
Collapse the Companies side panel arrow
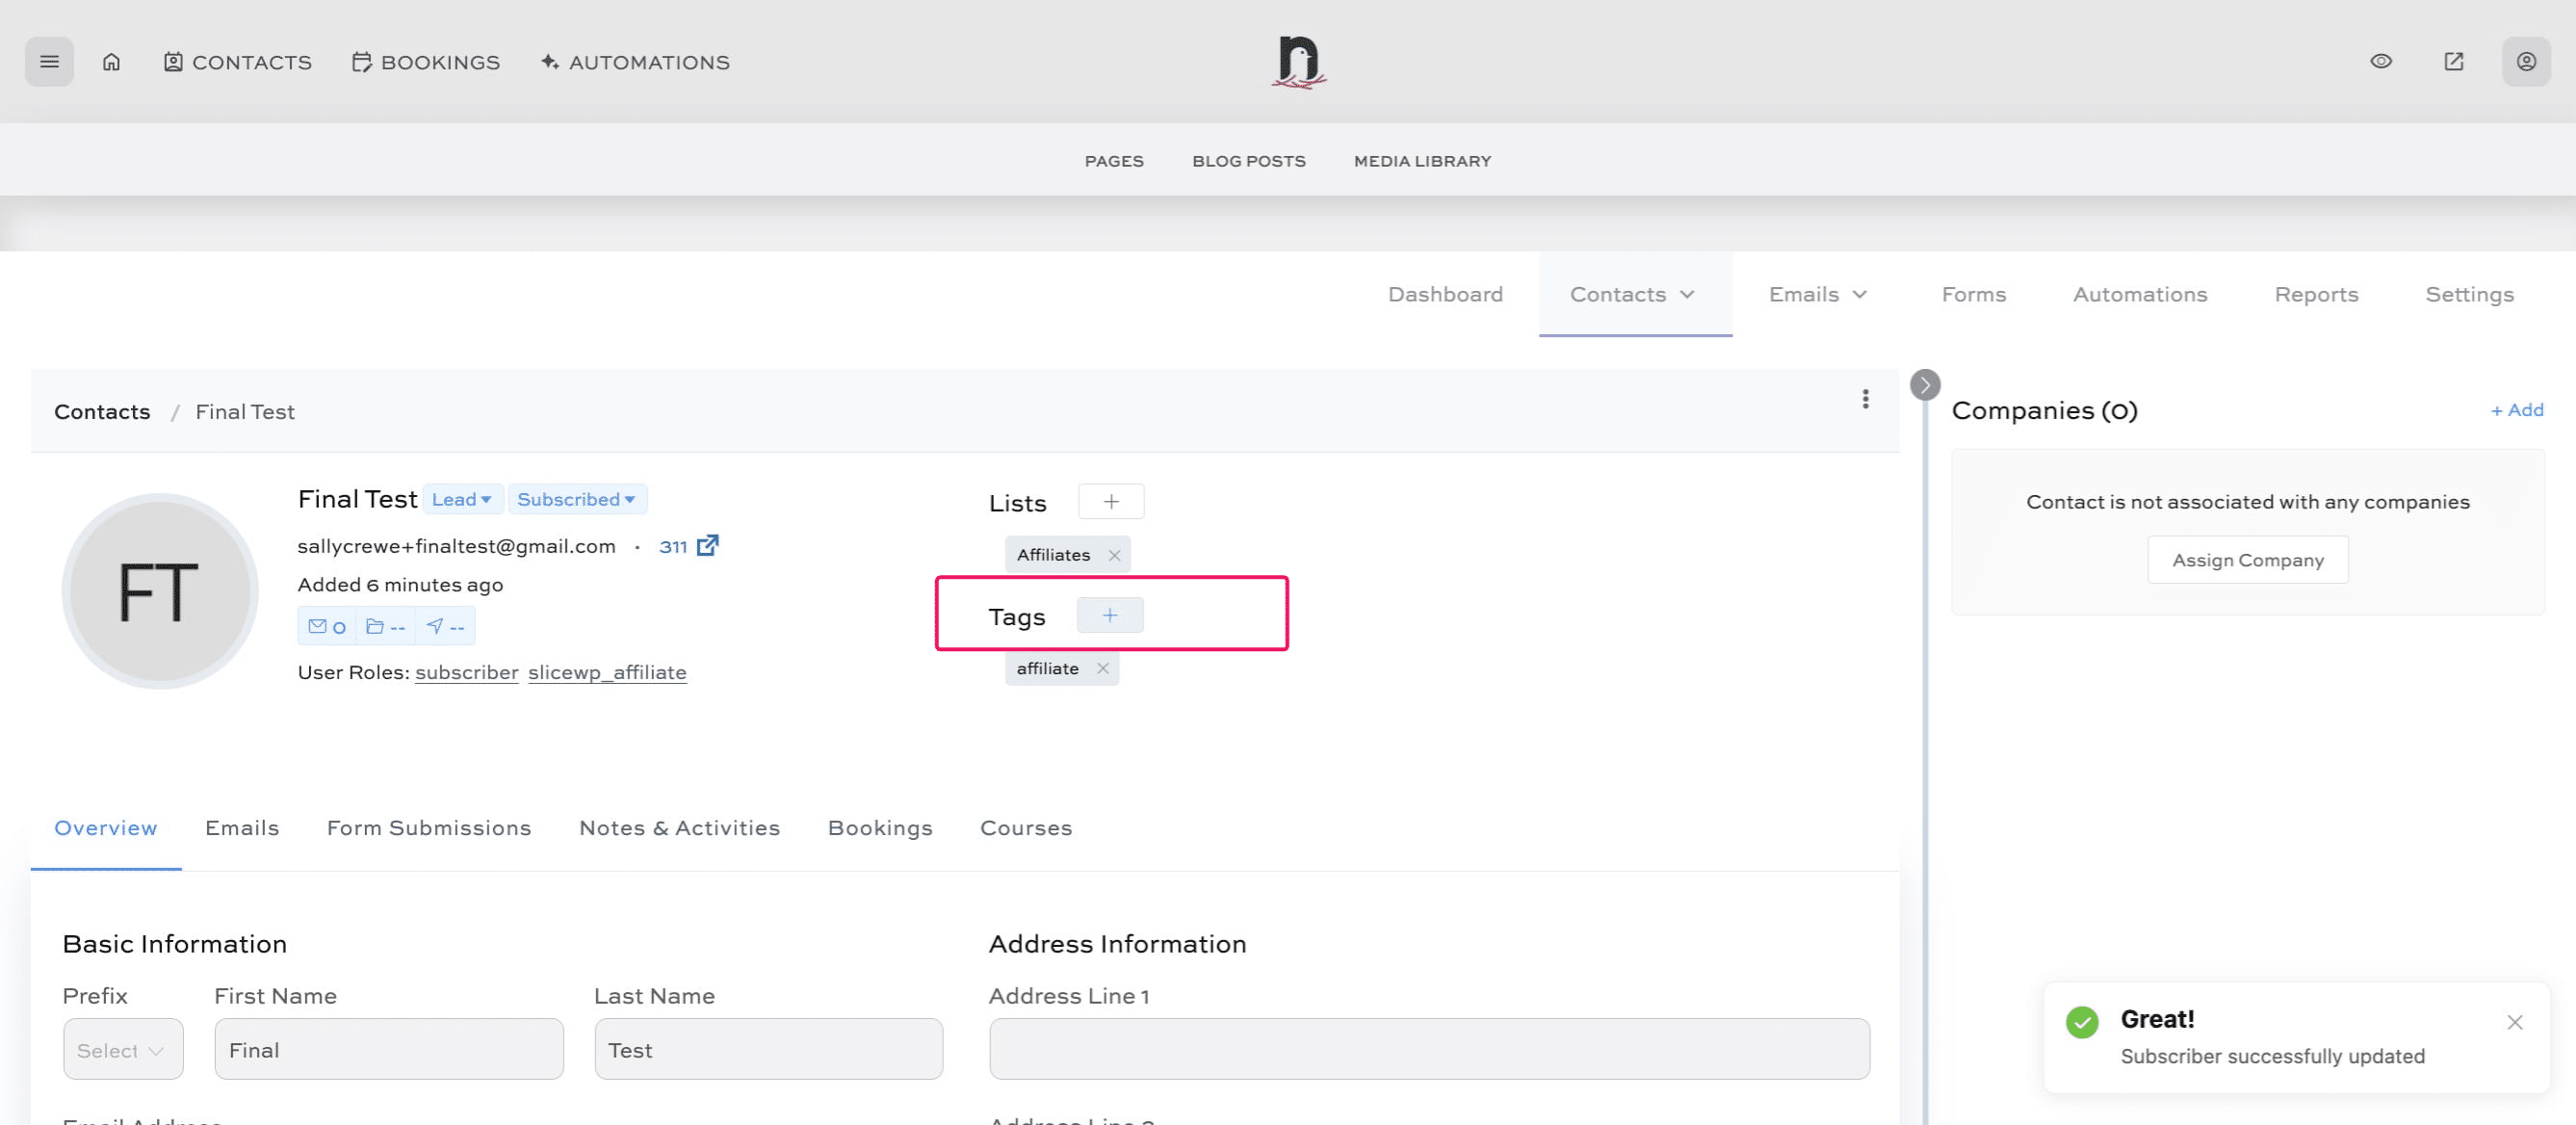tap(1924, 385)
